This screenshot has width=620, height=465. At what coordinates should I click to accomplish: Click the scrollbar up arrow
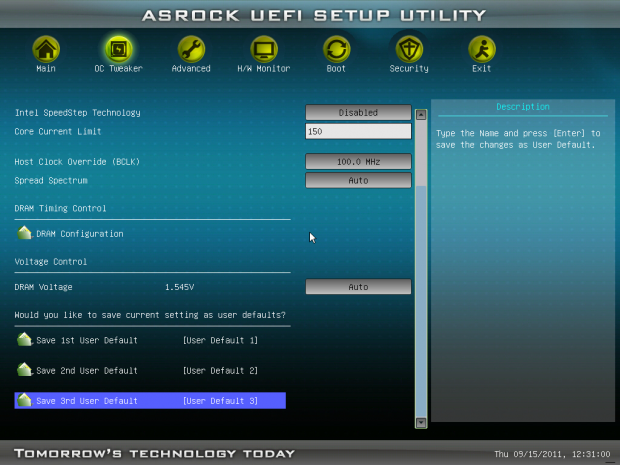pos(421,115)
